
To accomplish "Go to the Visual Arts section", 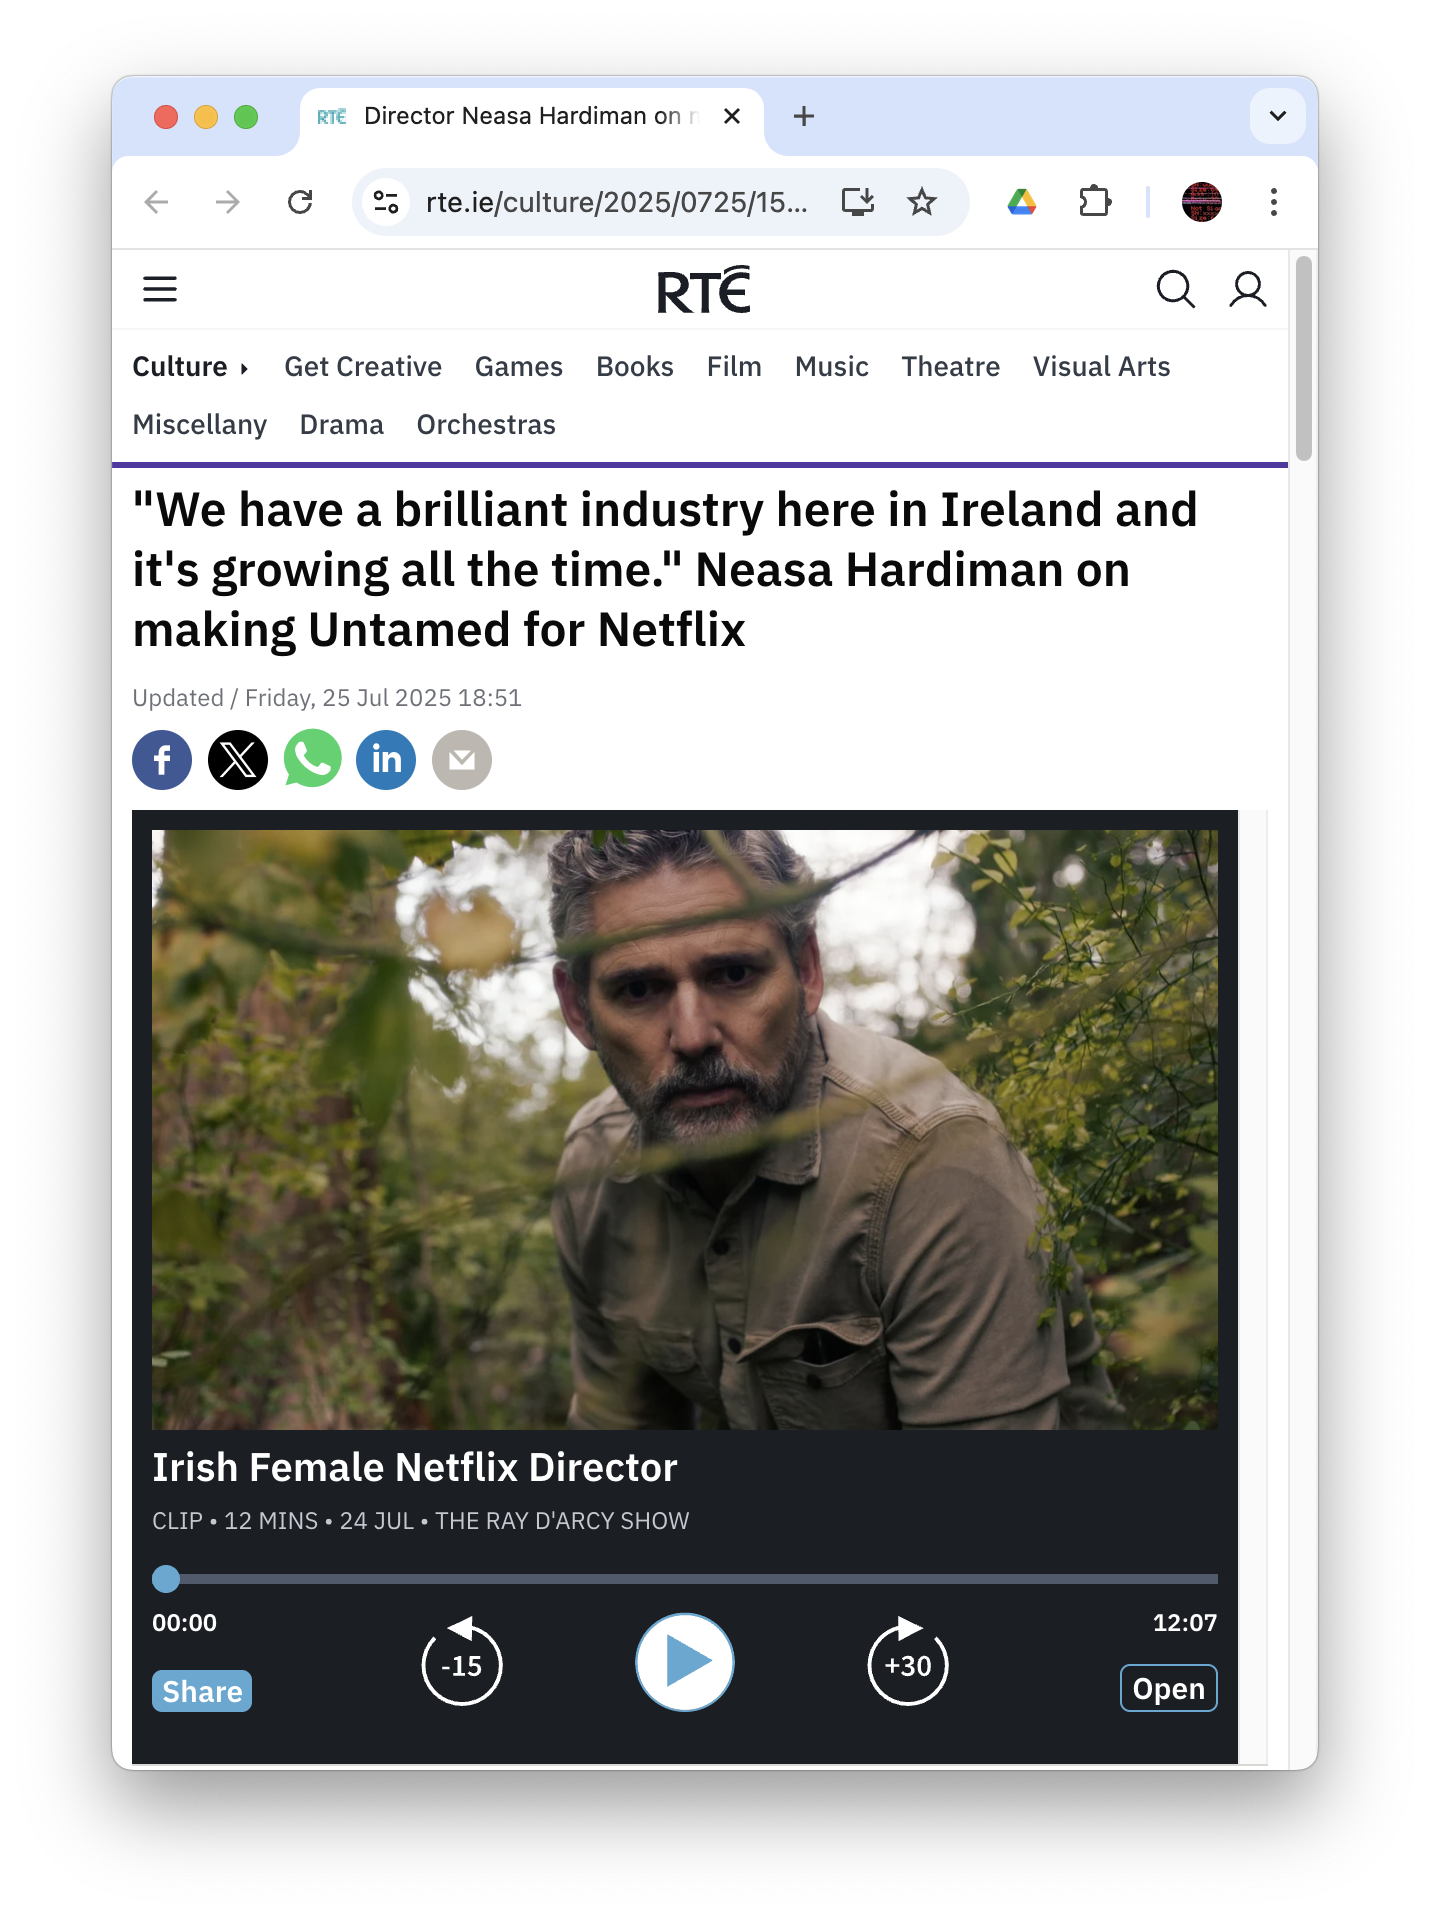I will click(x=1101, y=367).
